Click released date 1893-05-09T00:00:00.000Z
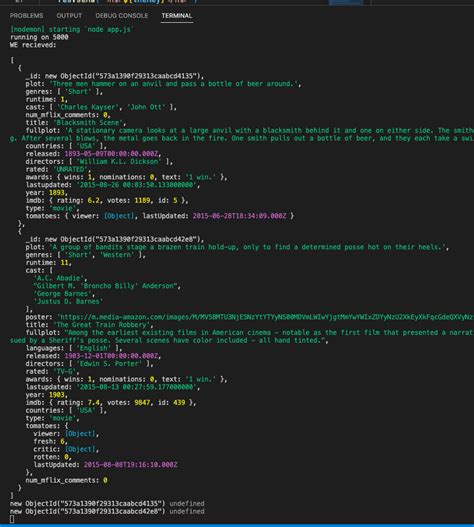Viewport: 474px width, 527px height. coord(111,154)
